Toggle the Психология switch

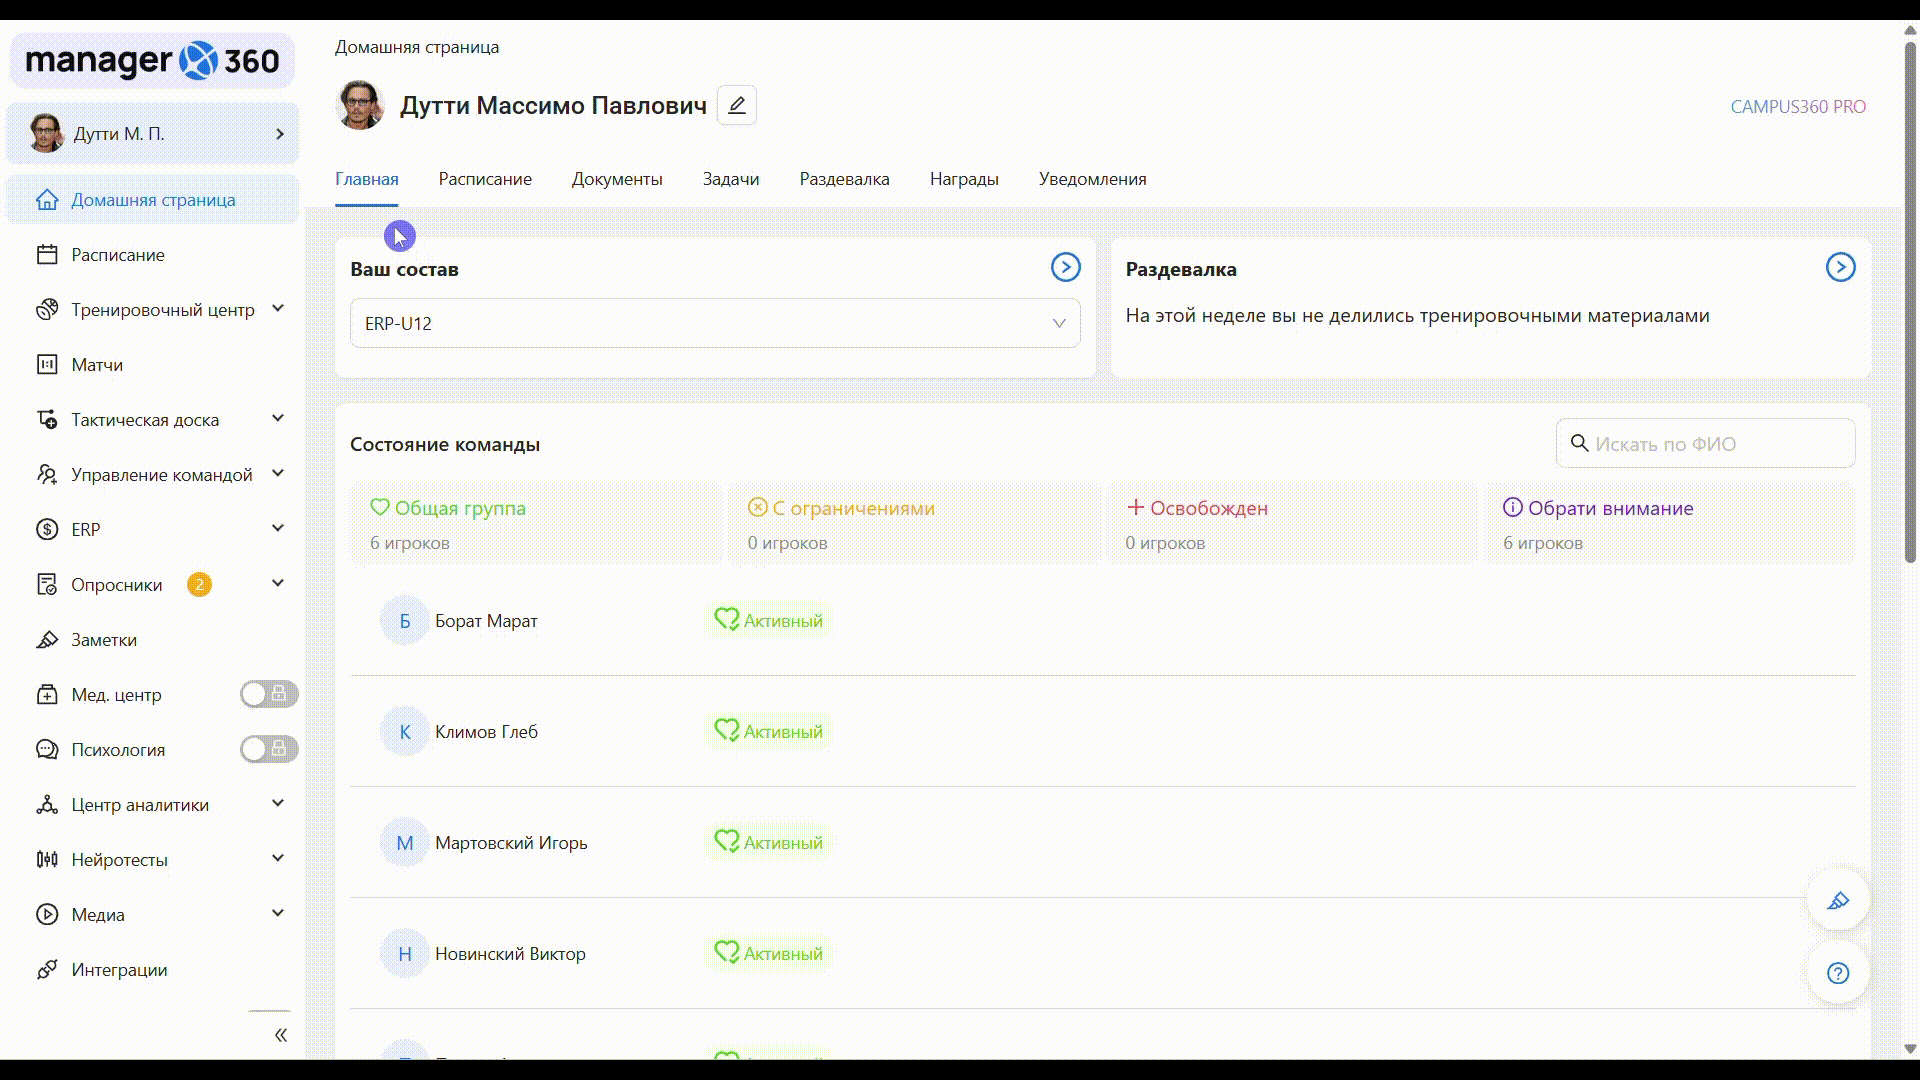tap(268, 749)
